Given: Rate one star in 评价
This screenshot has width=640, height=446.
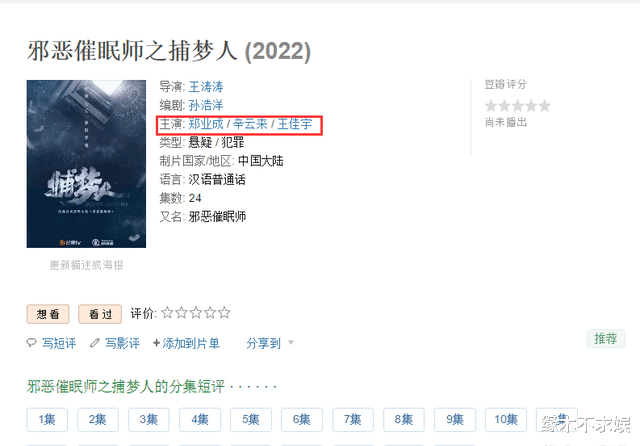Looking at the screenshot, I should 167,313.
